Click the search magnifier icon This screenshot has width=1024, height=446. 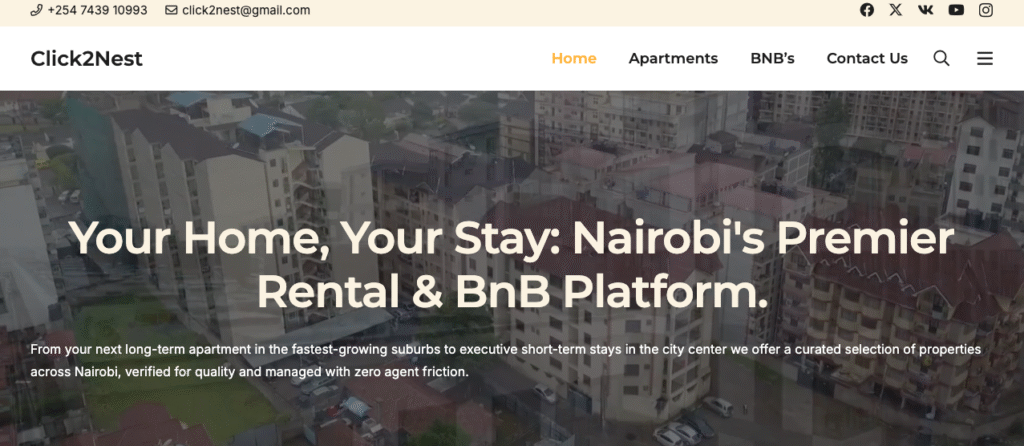(x=941, y=58)
